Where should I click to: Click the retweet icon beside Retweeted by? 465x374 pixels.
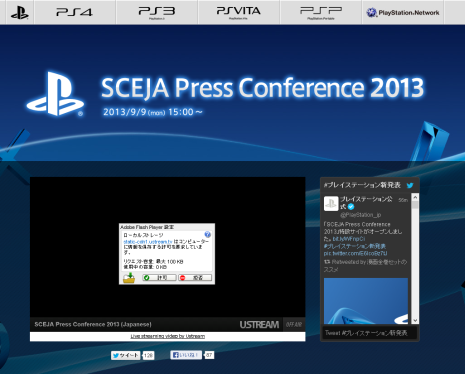[327, 262]
